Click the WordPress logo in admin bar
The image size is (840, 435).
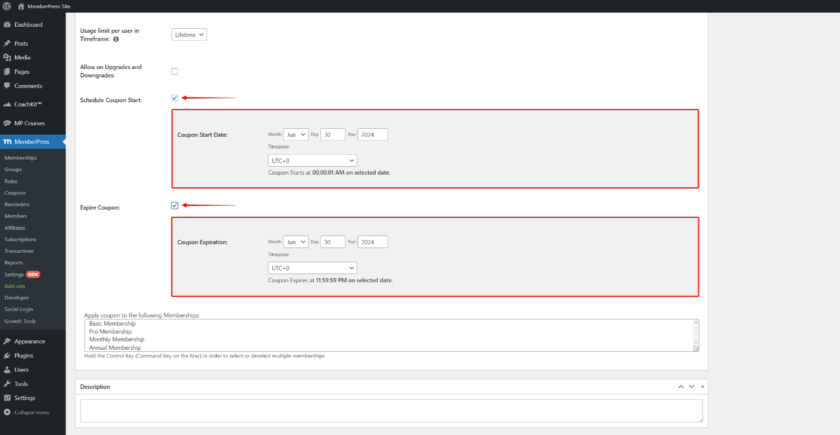[x=6, y=6]
